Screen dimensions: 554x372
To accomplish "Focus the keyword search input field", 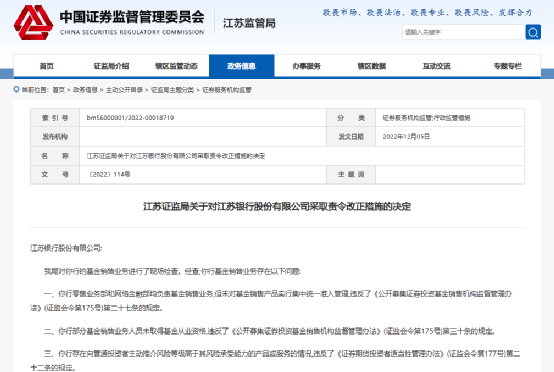I will coord(464,32).
